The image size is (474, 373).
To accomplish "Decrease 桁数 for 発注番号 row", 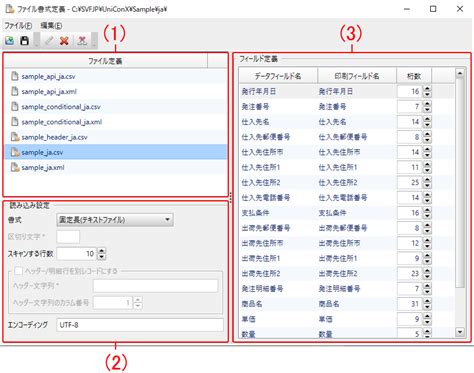I will 427,110.
